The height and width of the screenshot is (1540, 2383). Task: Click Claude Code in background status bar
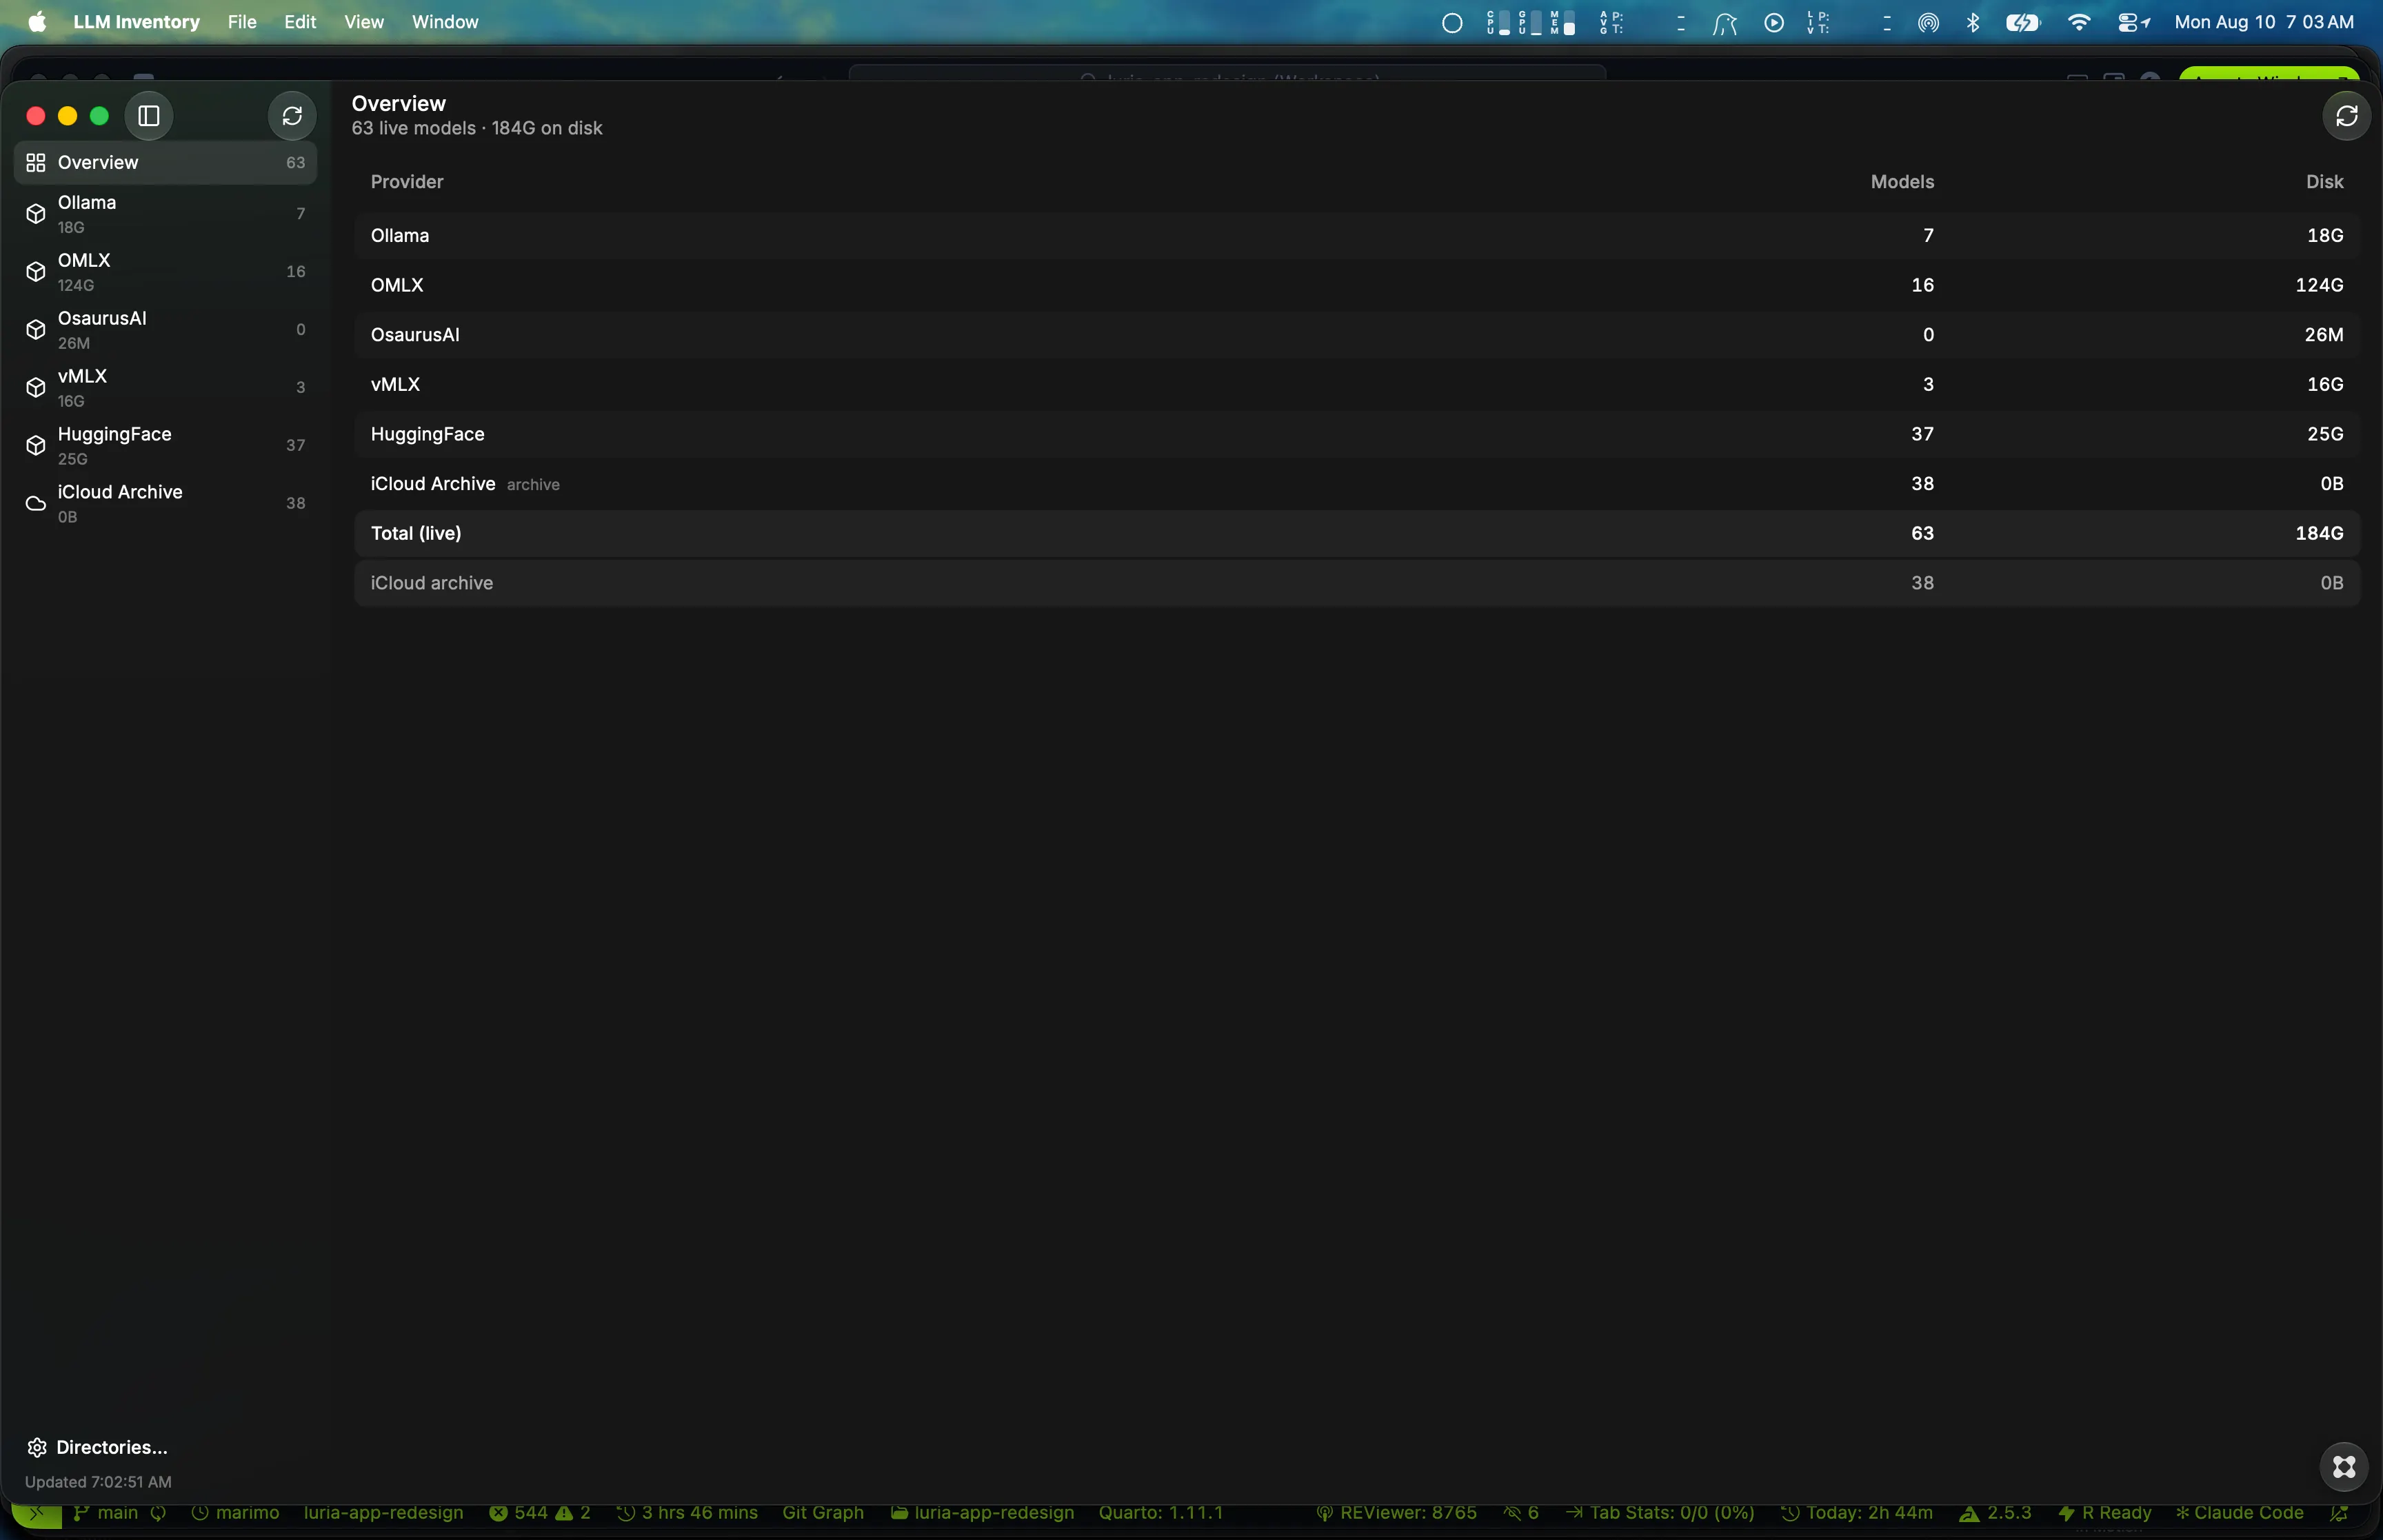pos(2239,1513)
